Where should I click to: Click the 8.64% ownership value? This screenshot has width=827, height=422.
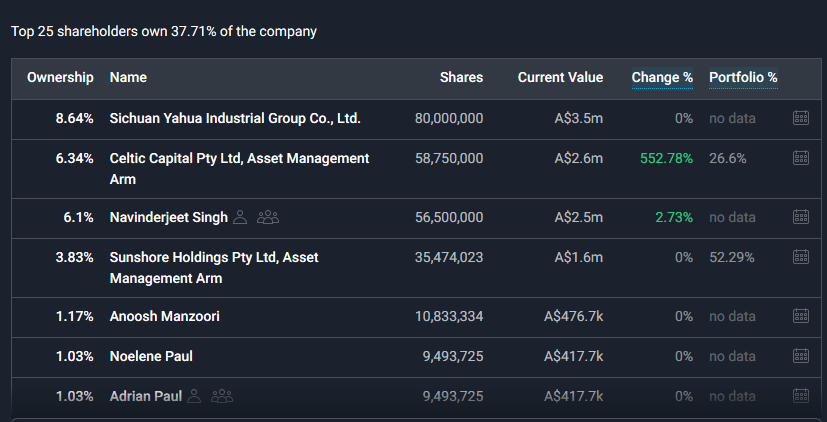tap(74, 118)
